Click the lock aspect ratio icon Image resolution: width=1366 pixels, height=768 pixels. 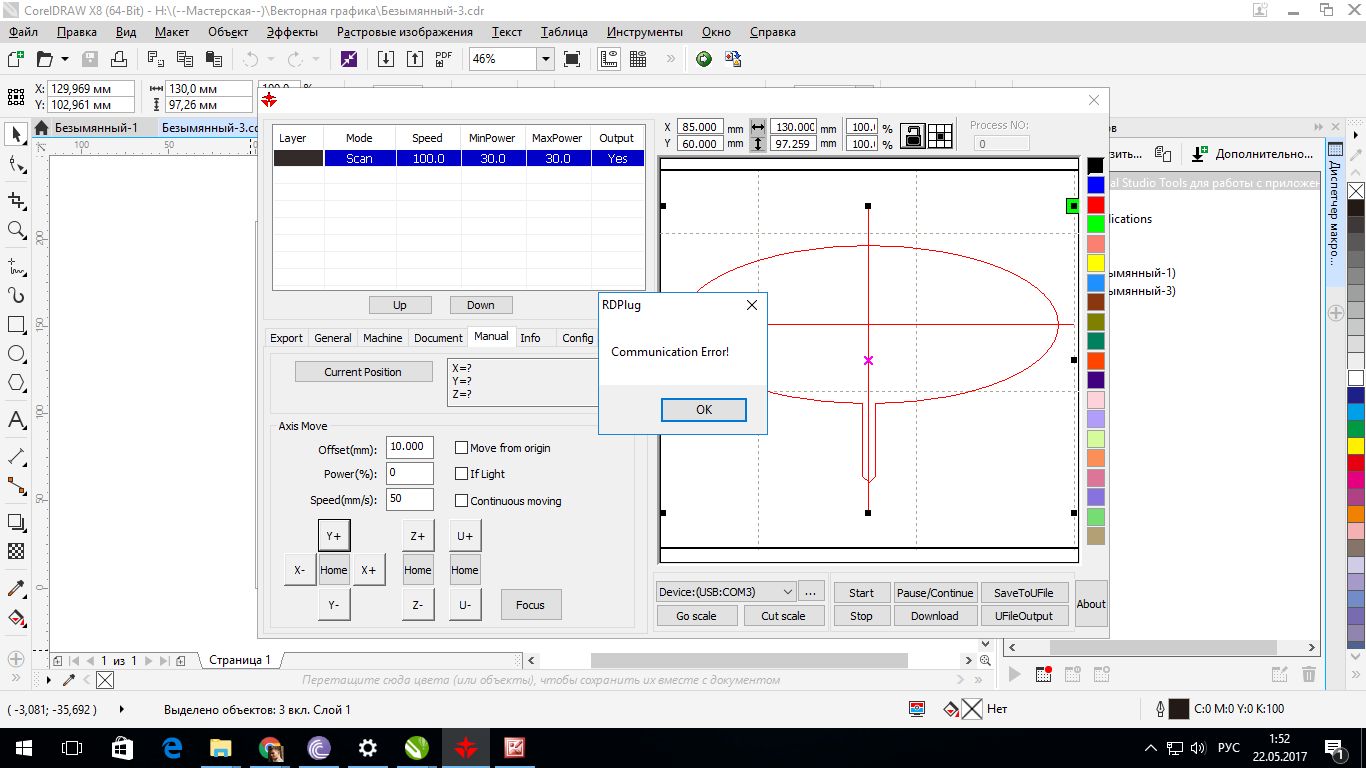[x=912, y=136]
